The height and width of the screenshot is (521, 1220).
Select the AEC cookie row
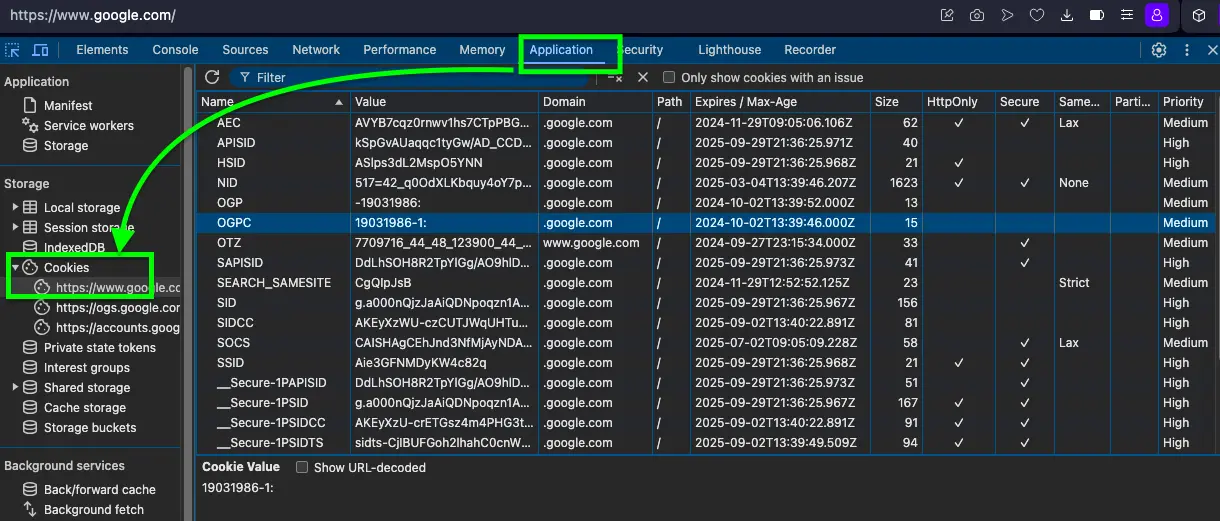point(706,123)
